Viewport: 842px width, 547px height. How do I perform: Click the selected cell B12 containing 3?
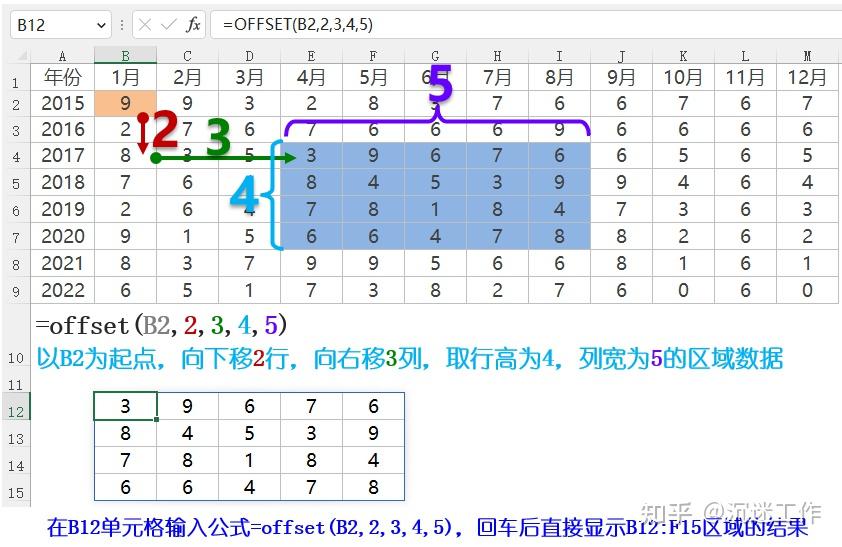(126, 406)
